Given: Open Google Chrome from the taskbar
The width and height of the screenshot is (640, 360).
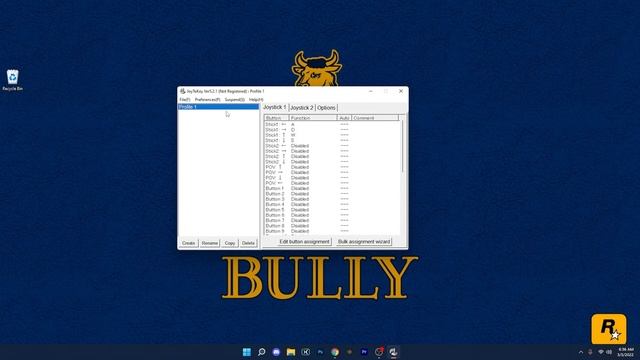Looking at the screenshot, I should (x=335, y=352).
